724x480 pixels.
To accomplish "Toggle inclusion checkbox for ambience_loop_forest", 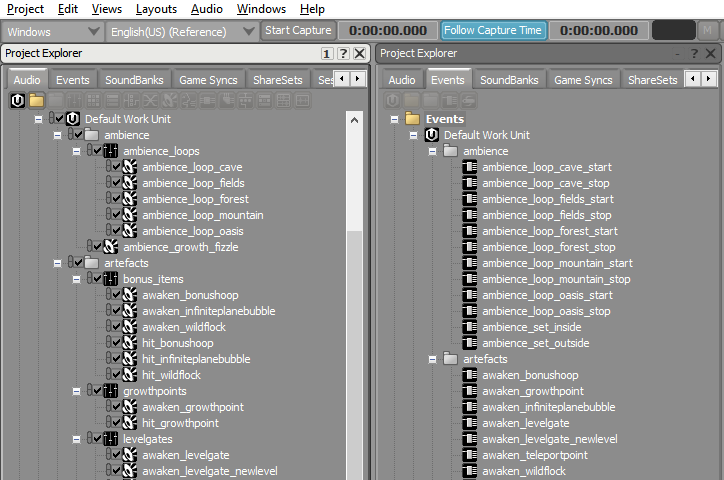I will coord(116,199).
